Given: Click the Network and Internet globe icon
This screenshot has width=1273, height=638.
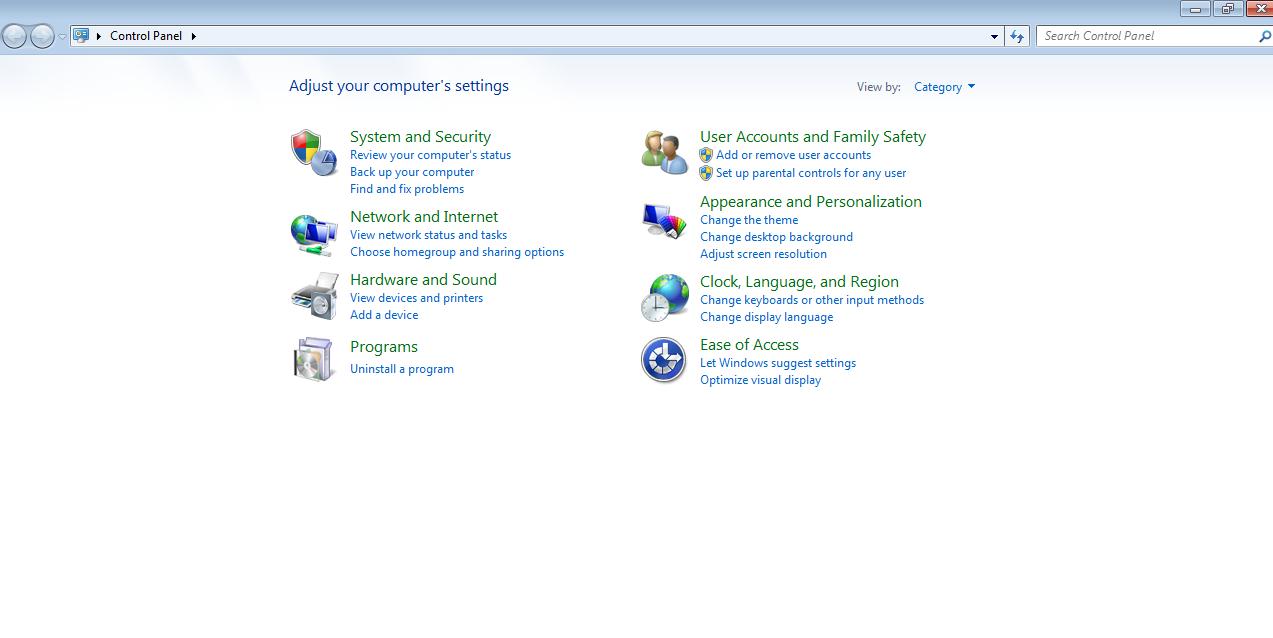Looking at the screenshot, I should point(314,233).
